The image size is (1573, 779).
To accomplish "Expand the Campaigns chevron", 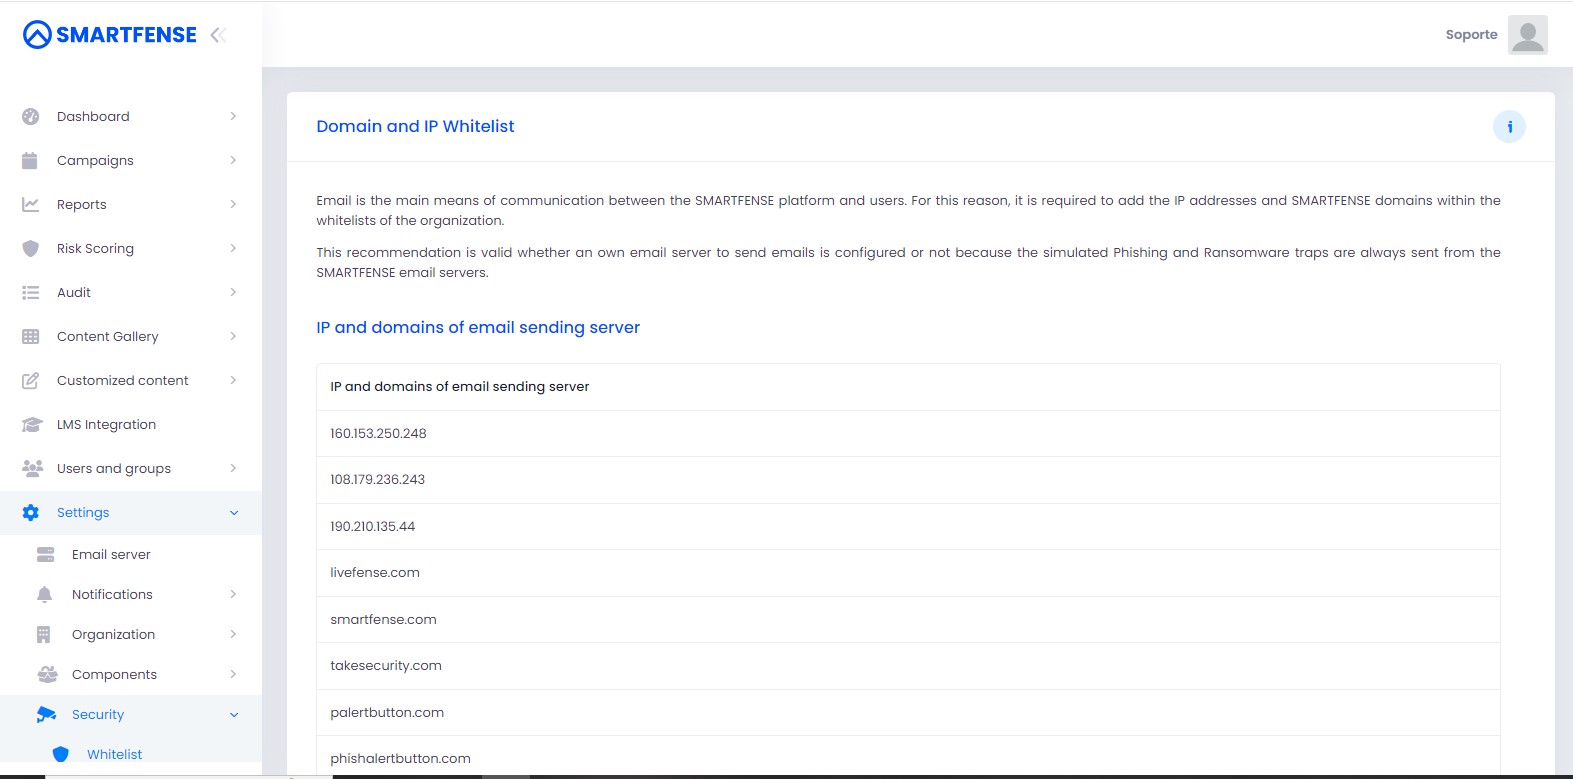I will 233,160.
